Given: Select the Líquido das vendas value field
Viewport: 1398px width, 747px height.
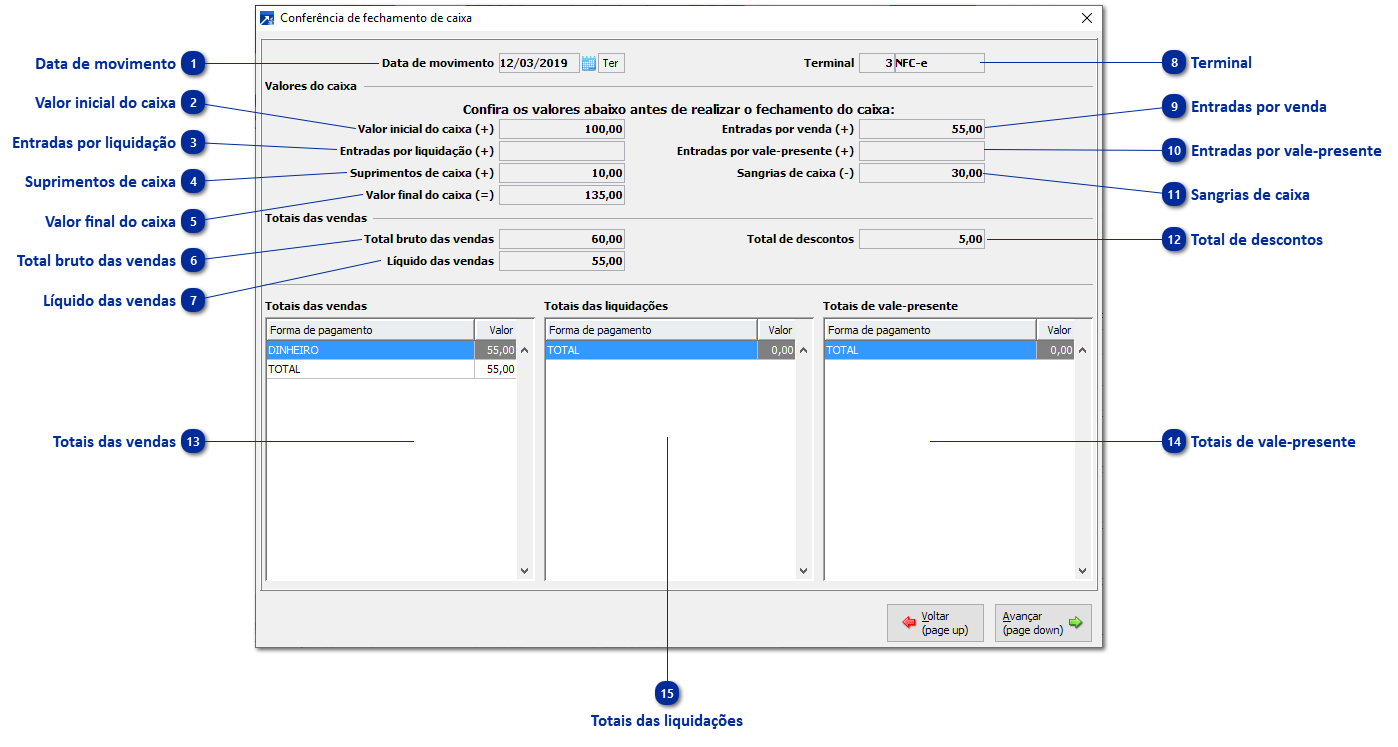Looking at the screenshot, I should (562, 261).
